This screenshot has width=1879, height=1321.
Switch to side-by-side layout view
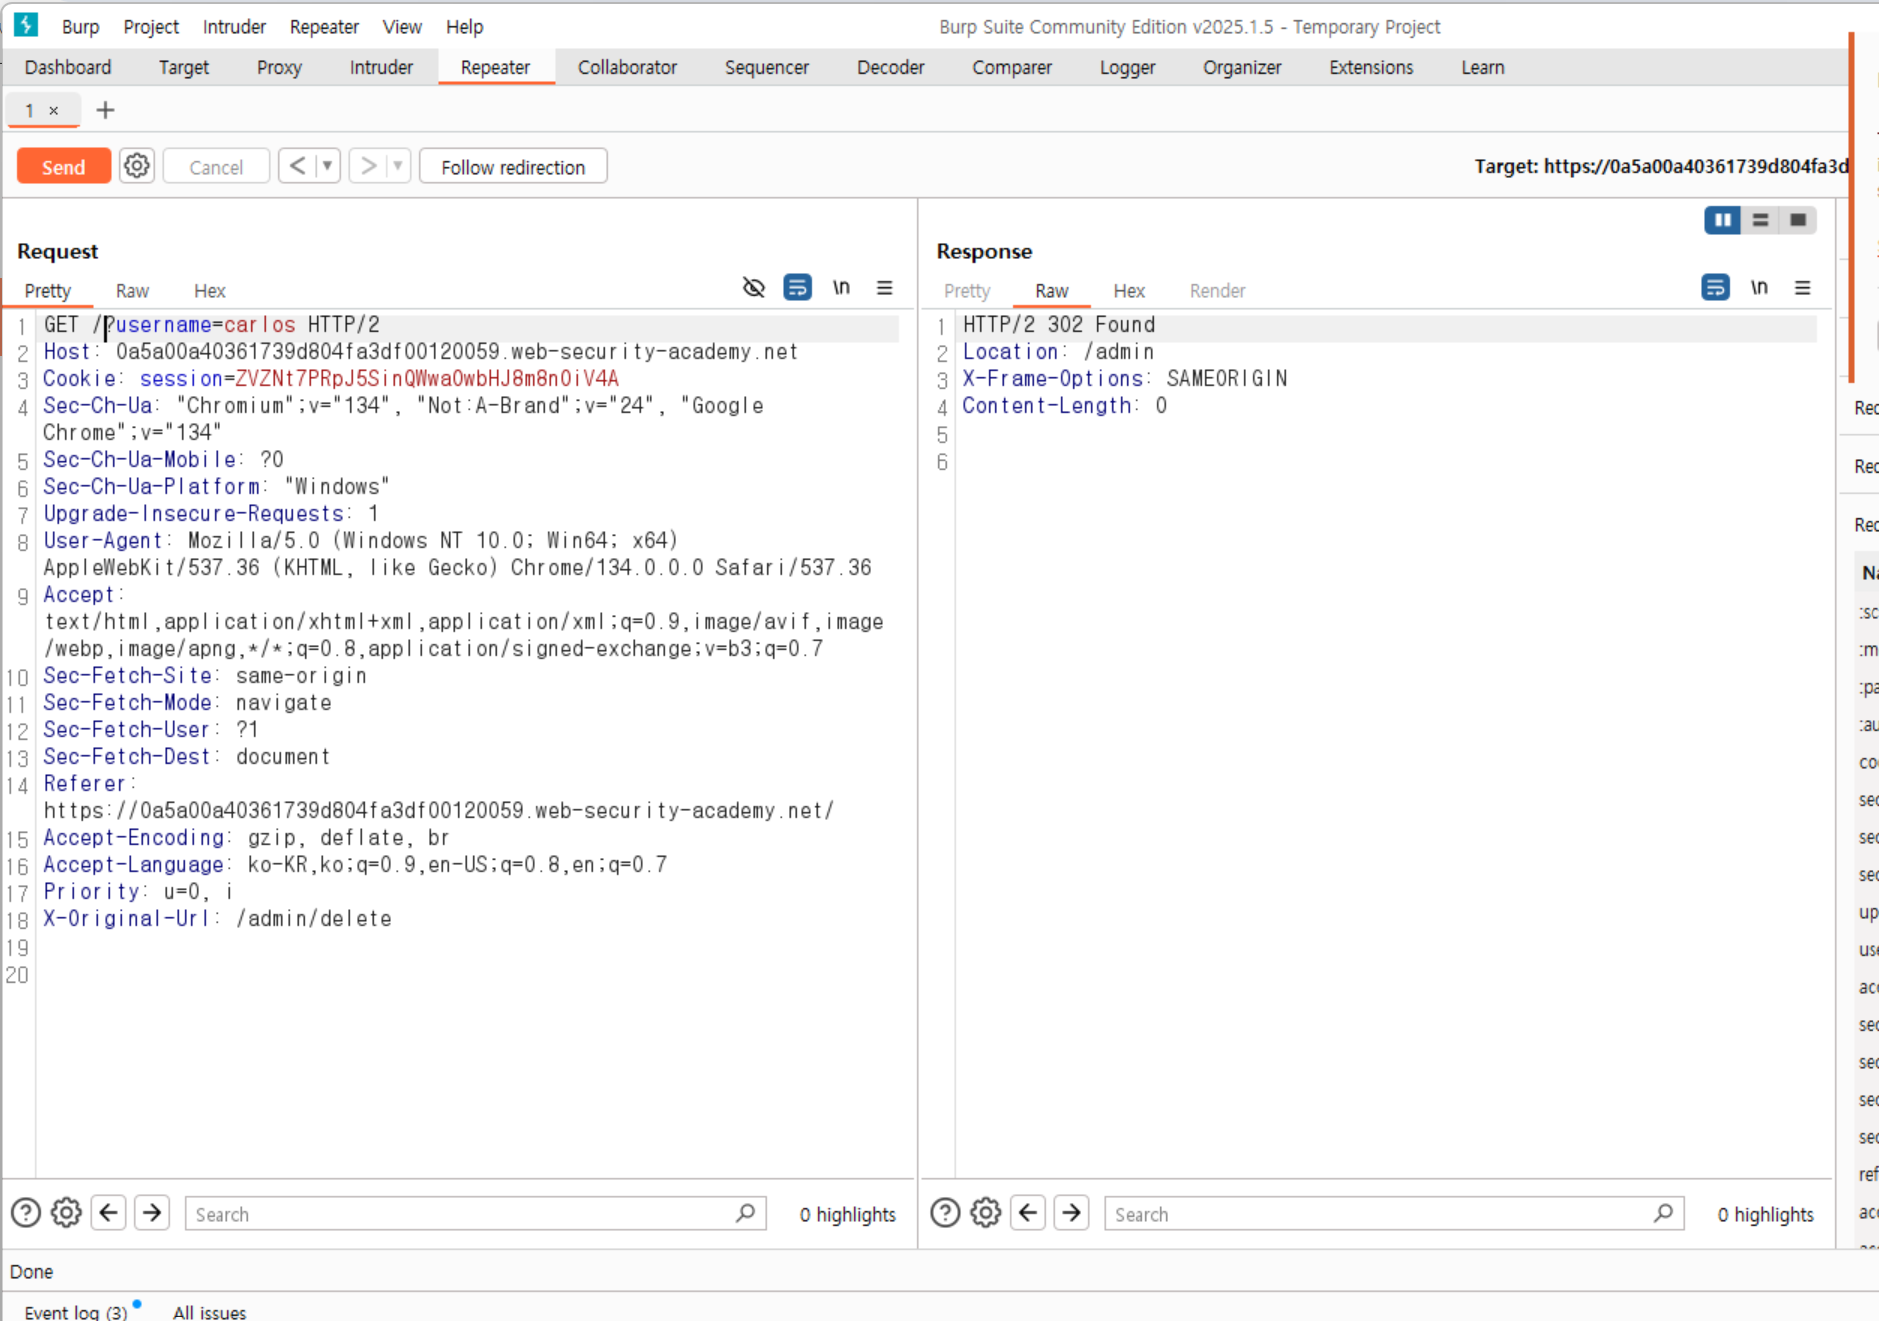tap(1722, 220)
